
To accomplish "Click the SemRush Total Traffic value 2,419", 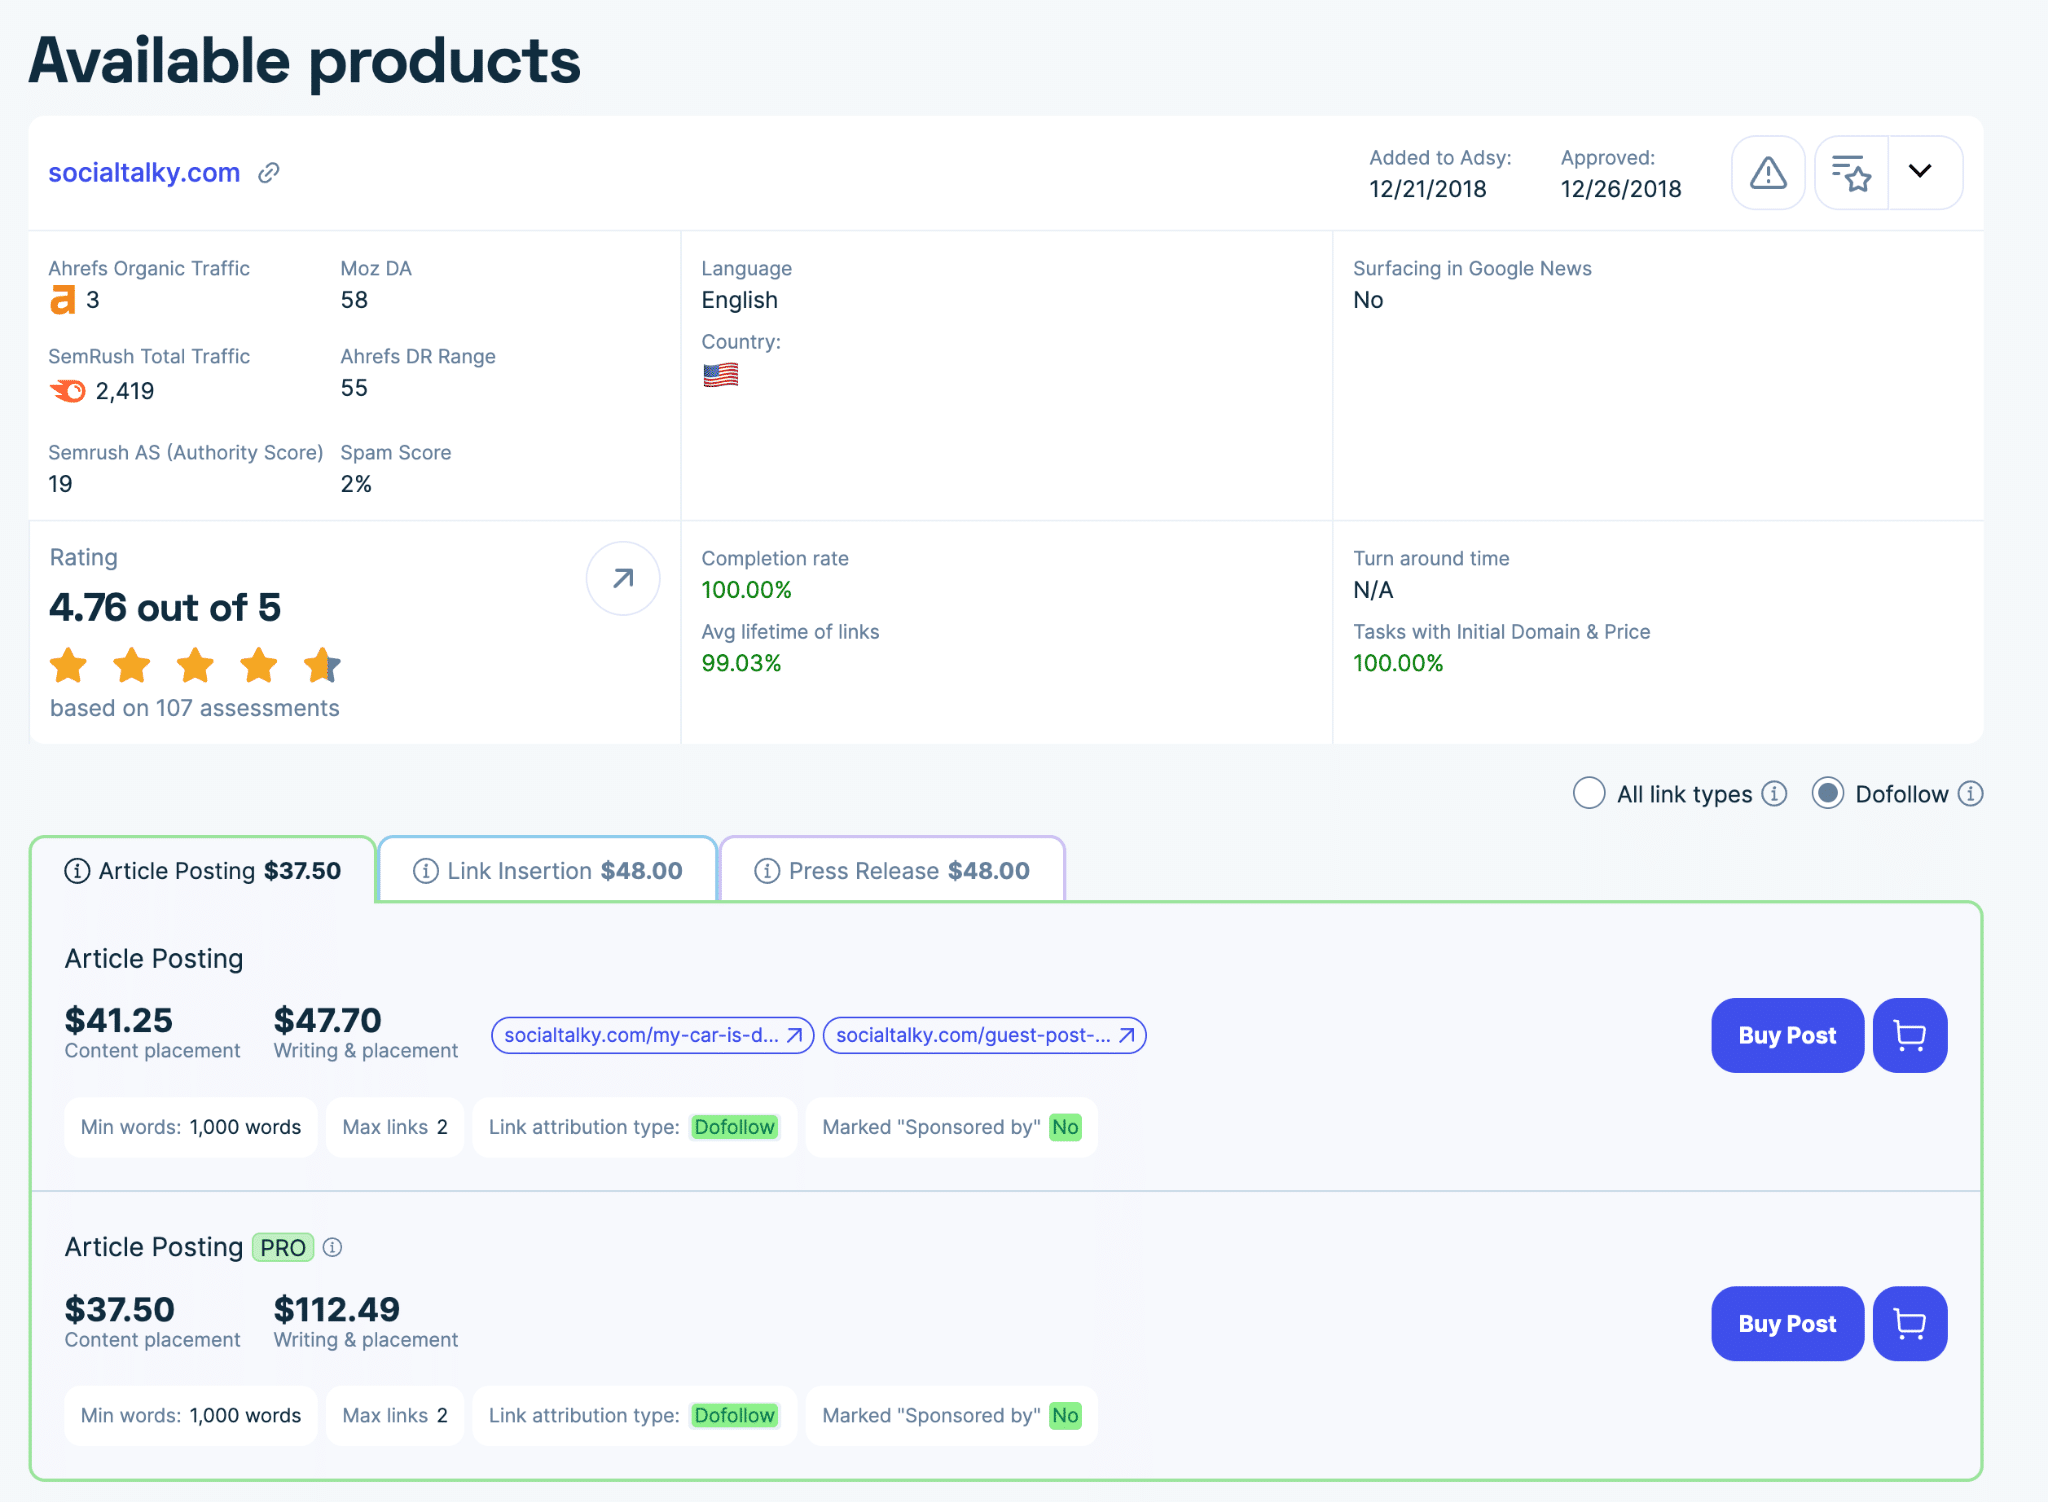I will (125, 391).
